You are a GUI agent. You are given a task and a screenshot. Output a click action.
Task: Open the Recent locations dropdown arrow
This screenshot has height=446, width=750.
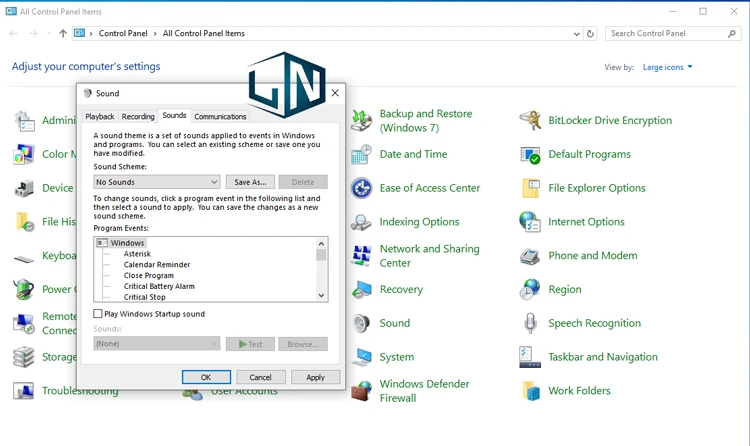point(49,33)
